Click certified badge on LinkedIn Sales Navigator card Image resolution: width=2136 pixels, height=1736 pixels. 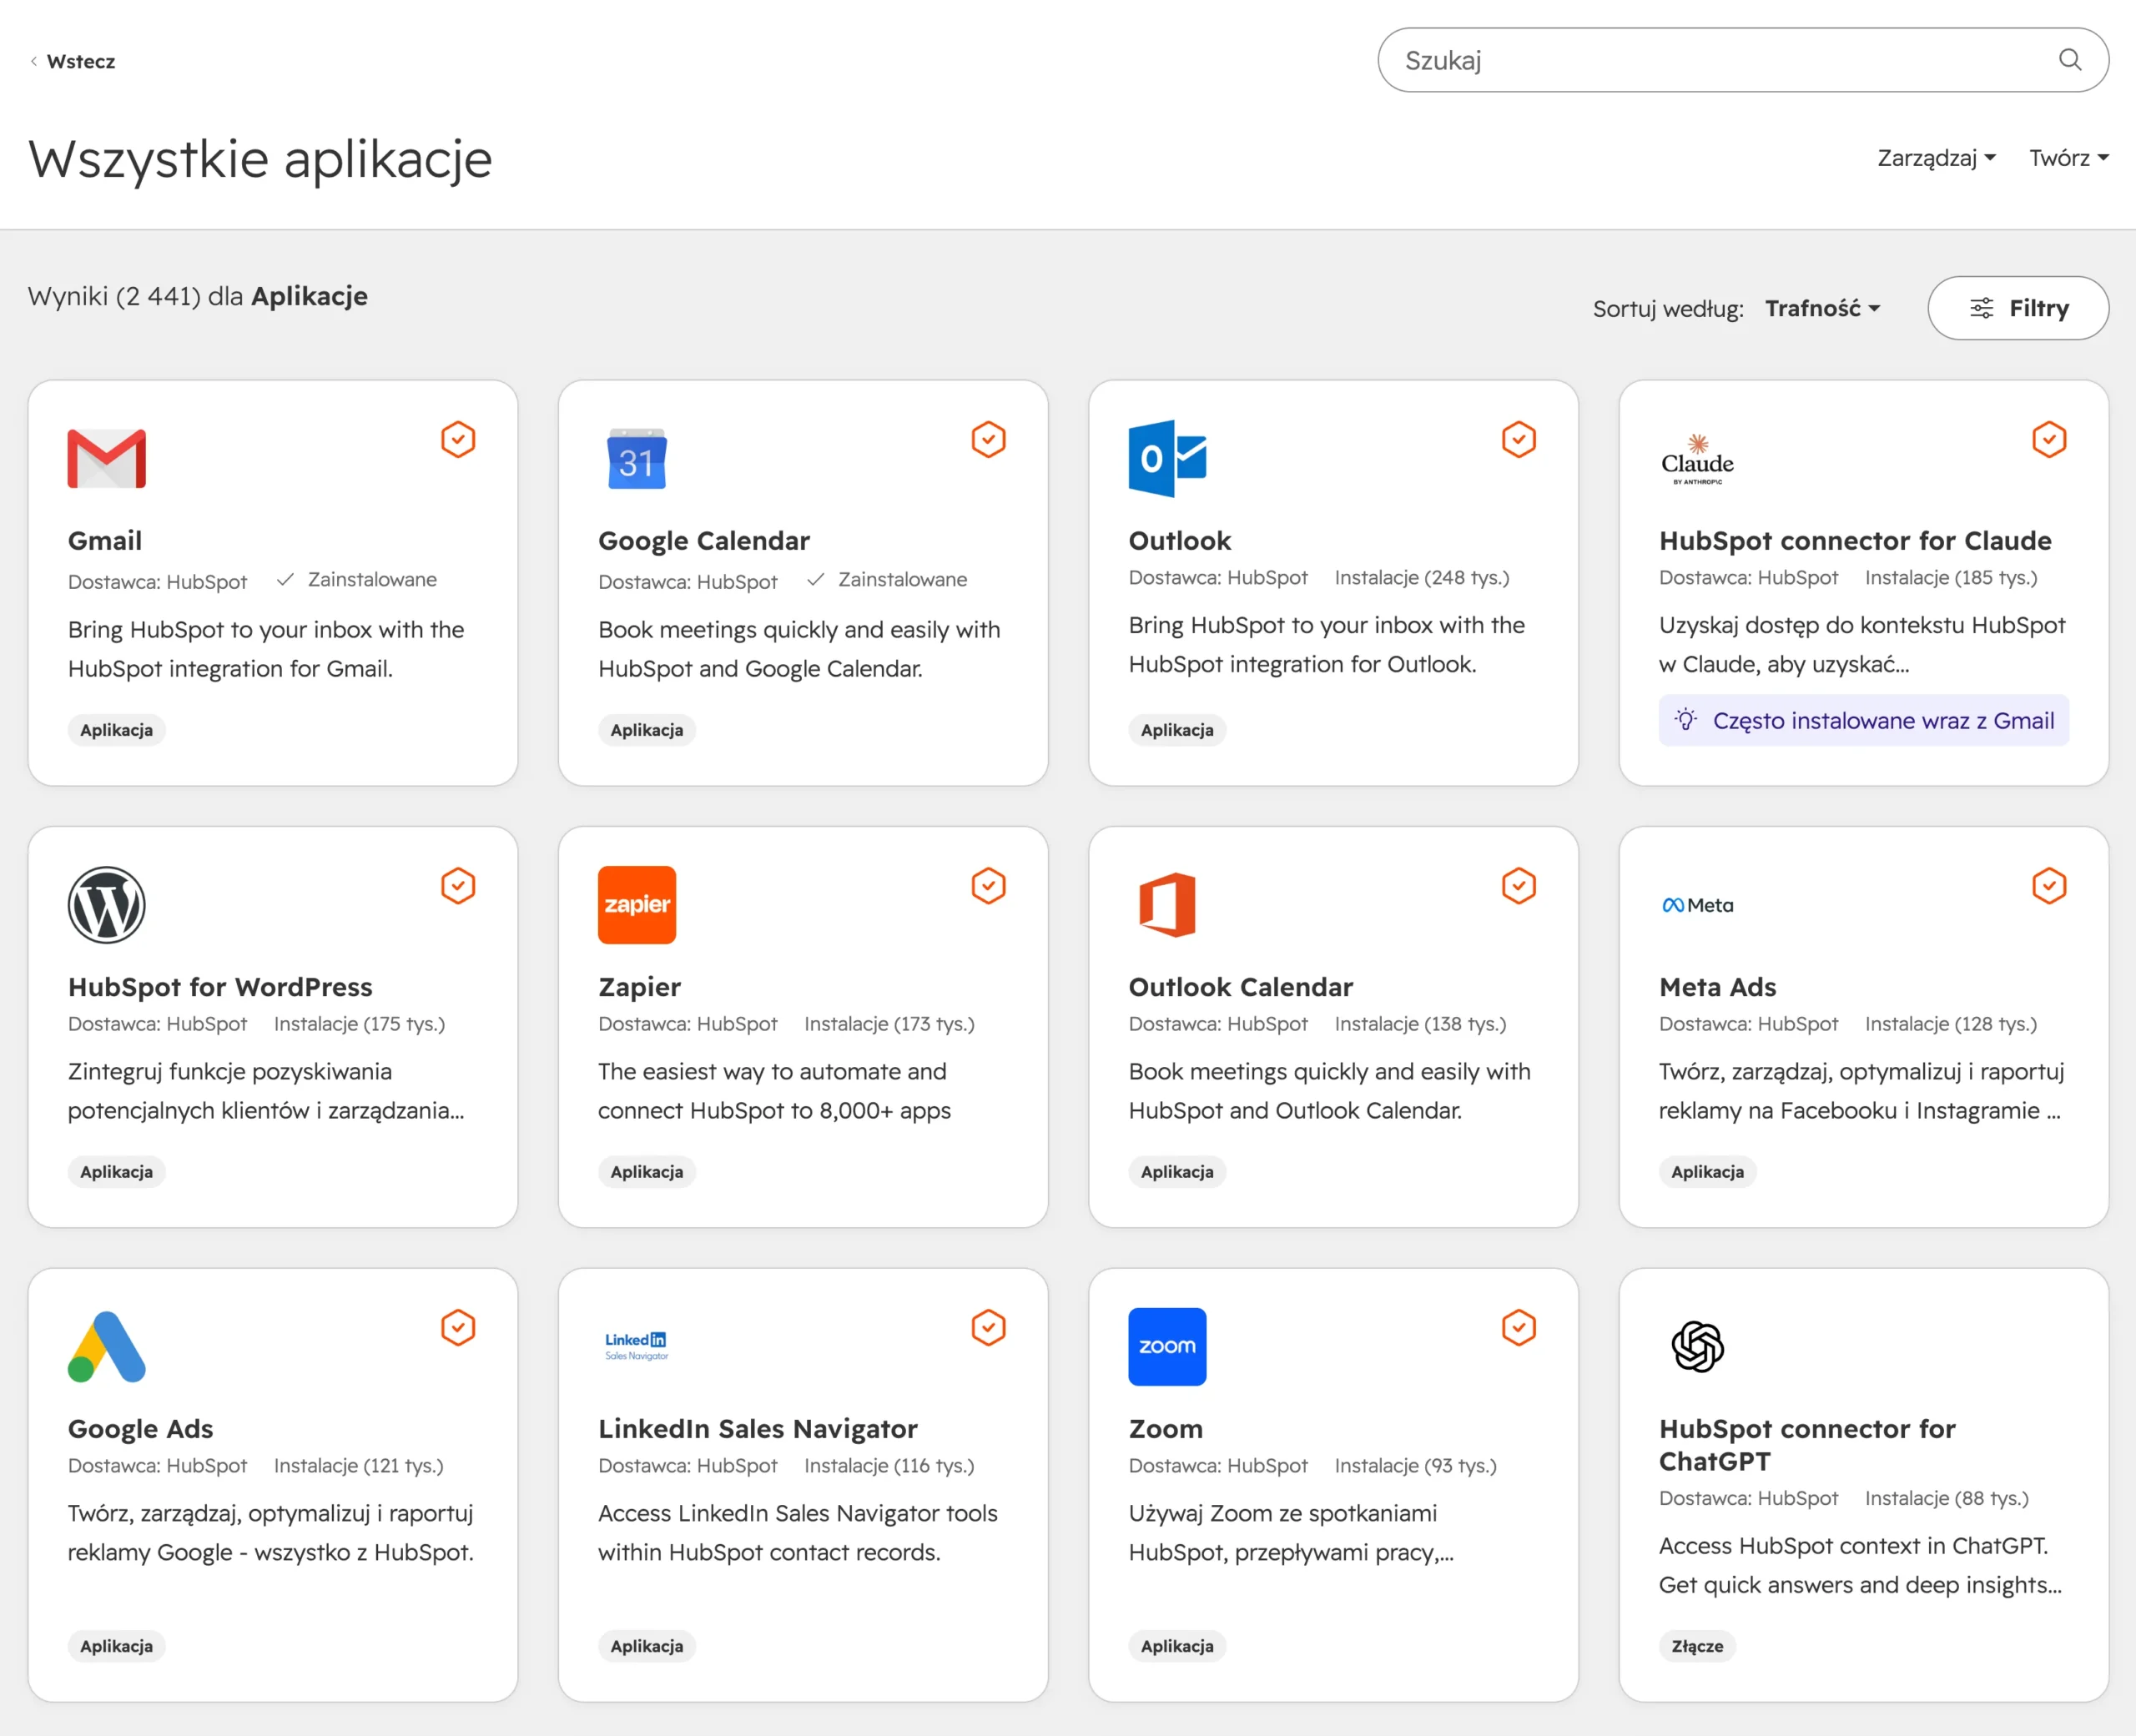pos(988,1327)
